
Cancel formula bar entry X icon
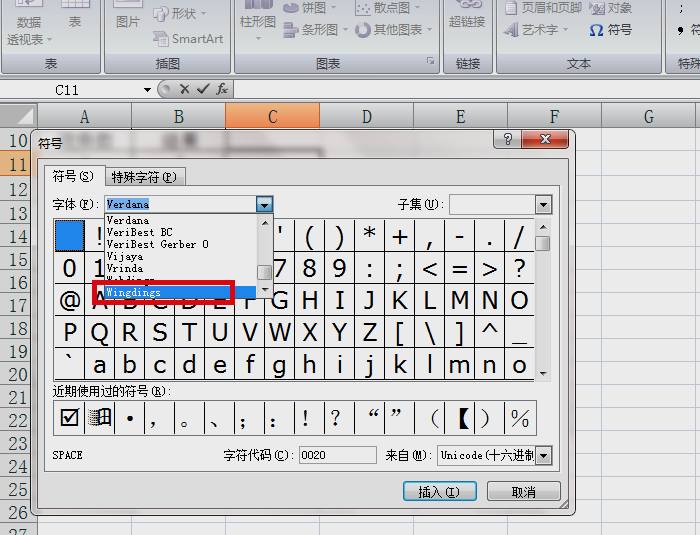pyautogui.click(x=184, y=89)
